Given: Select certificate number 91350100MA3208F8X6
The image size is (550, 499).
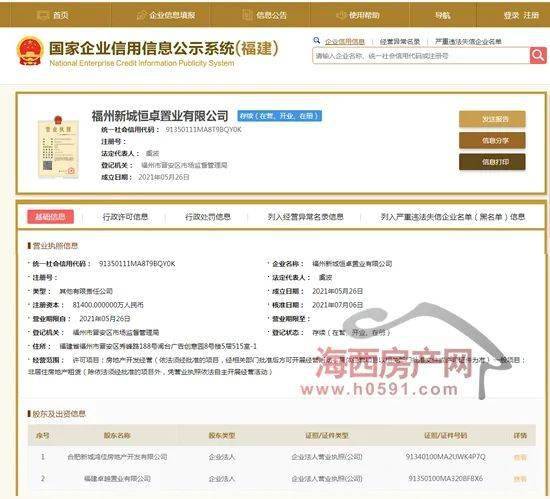Looking at the screenshot, I should 445,478.
